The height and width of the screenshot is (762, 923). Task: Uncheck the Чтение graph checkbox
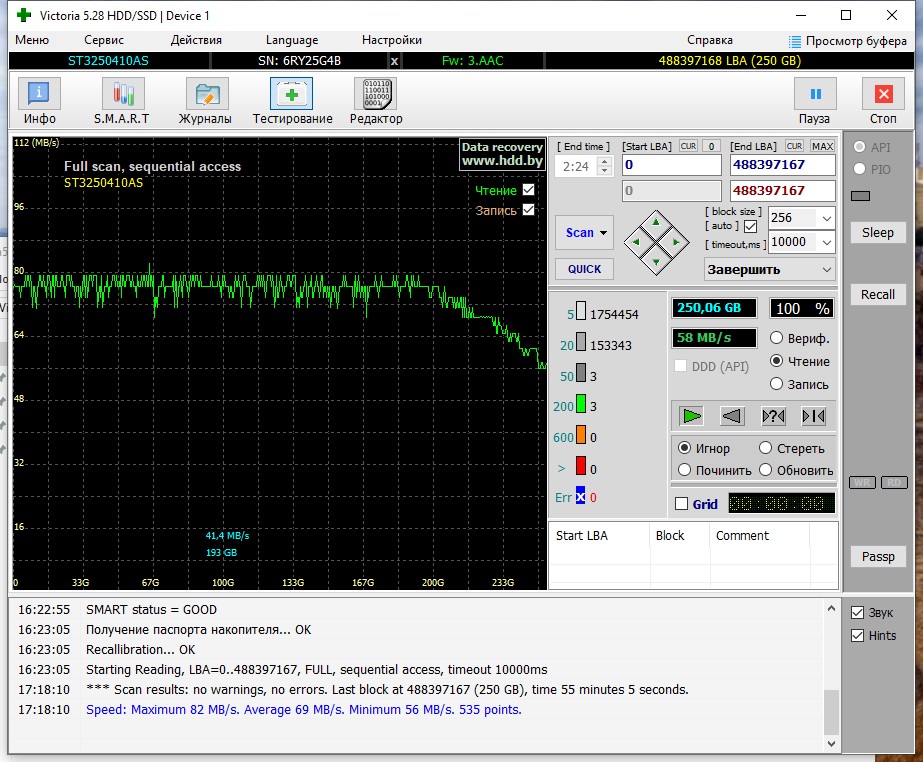point(529,190)
